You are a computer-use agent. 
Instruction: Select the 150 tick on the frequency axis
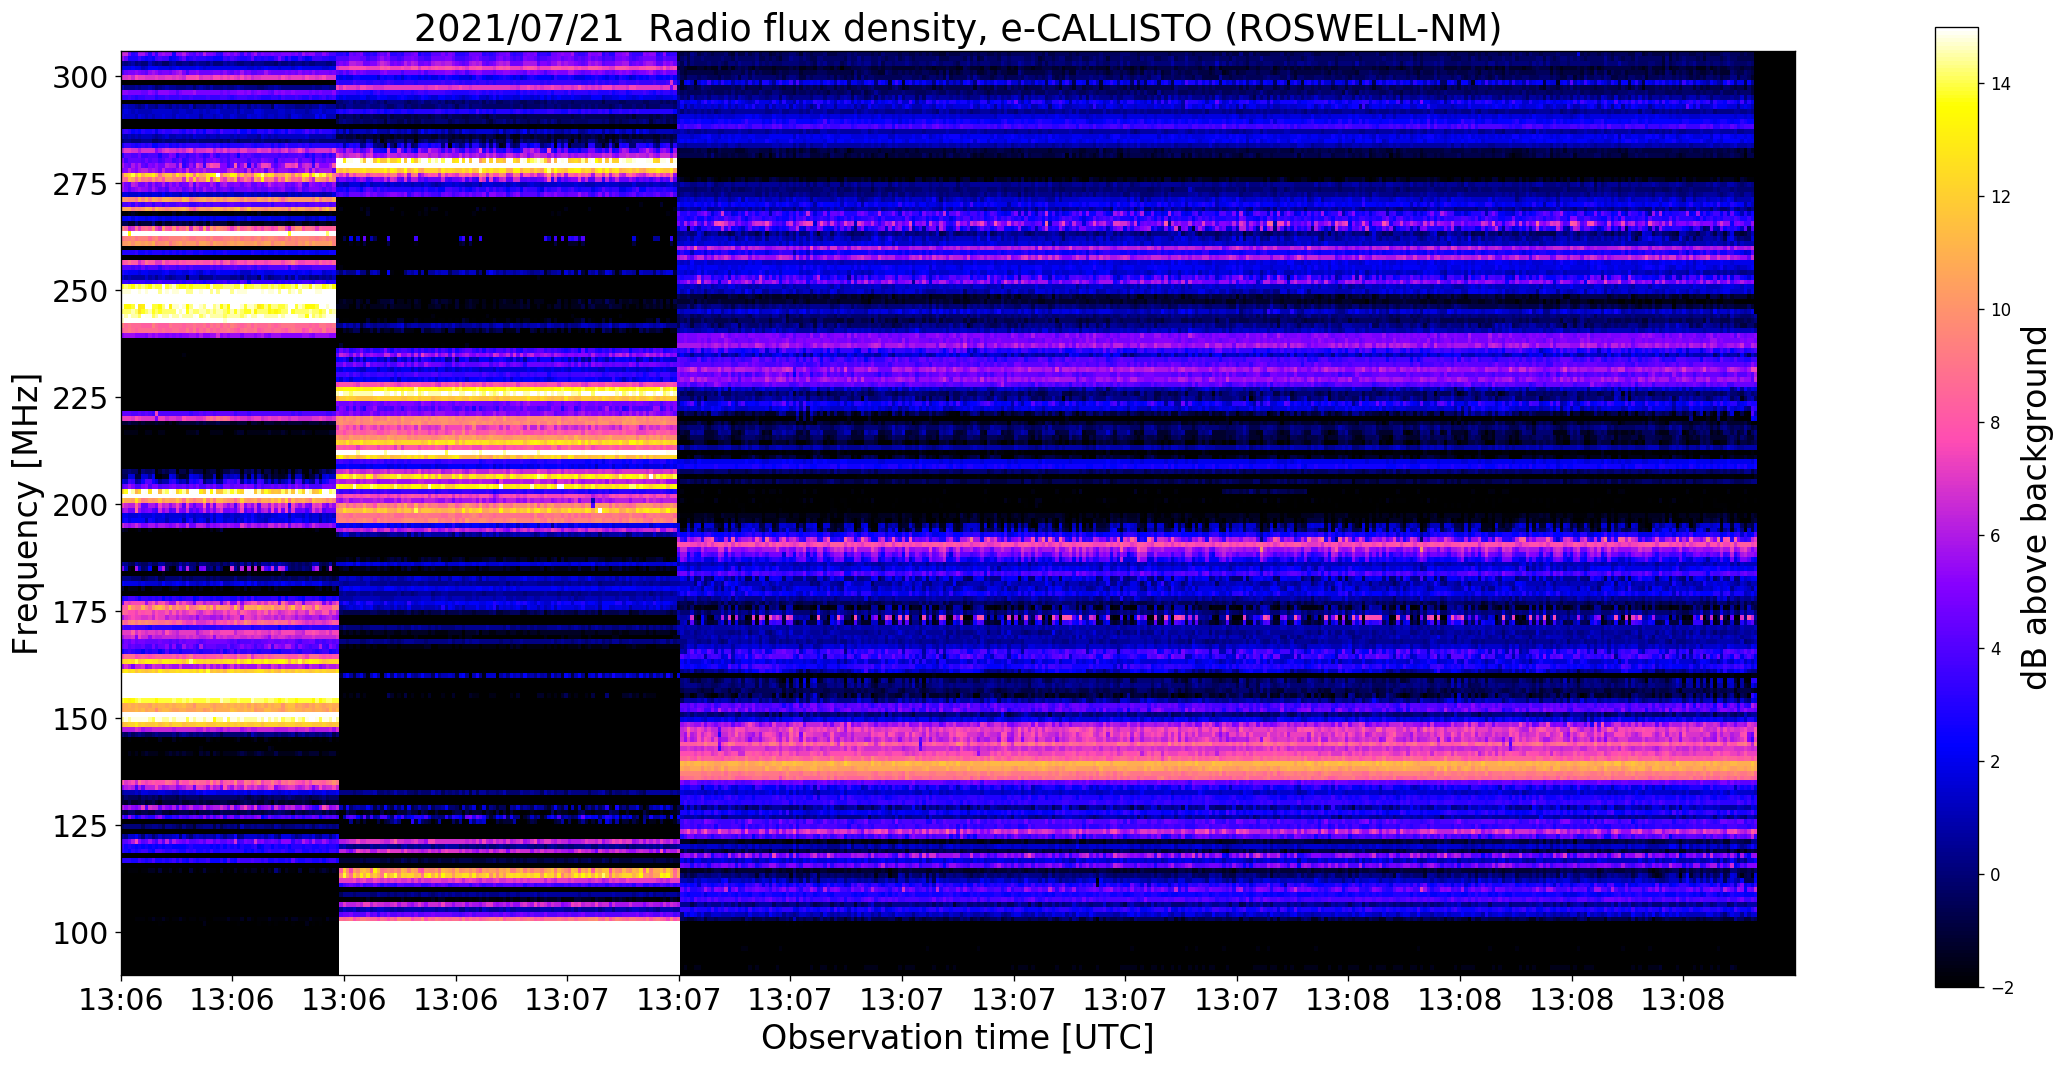point(82,719)
